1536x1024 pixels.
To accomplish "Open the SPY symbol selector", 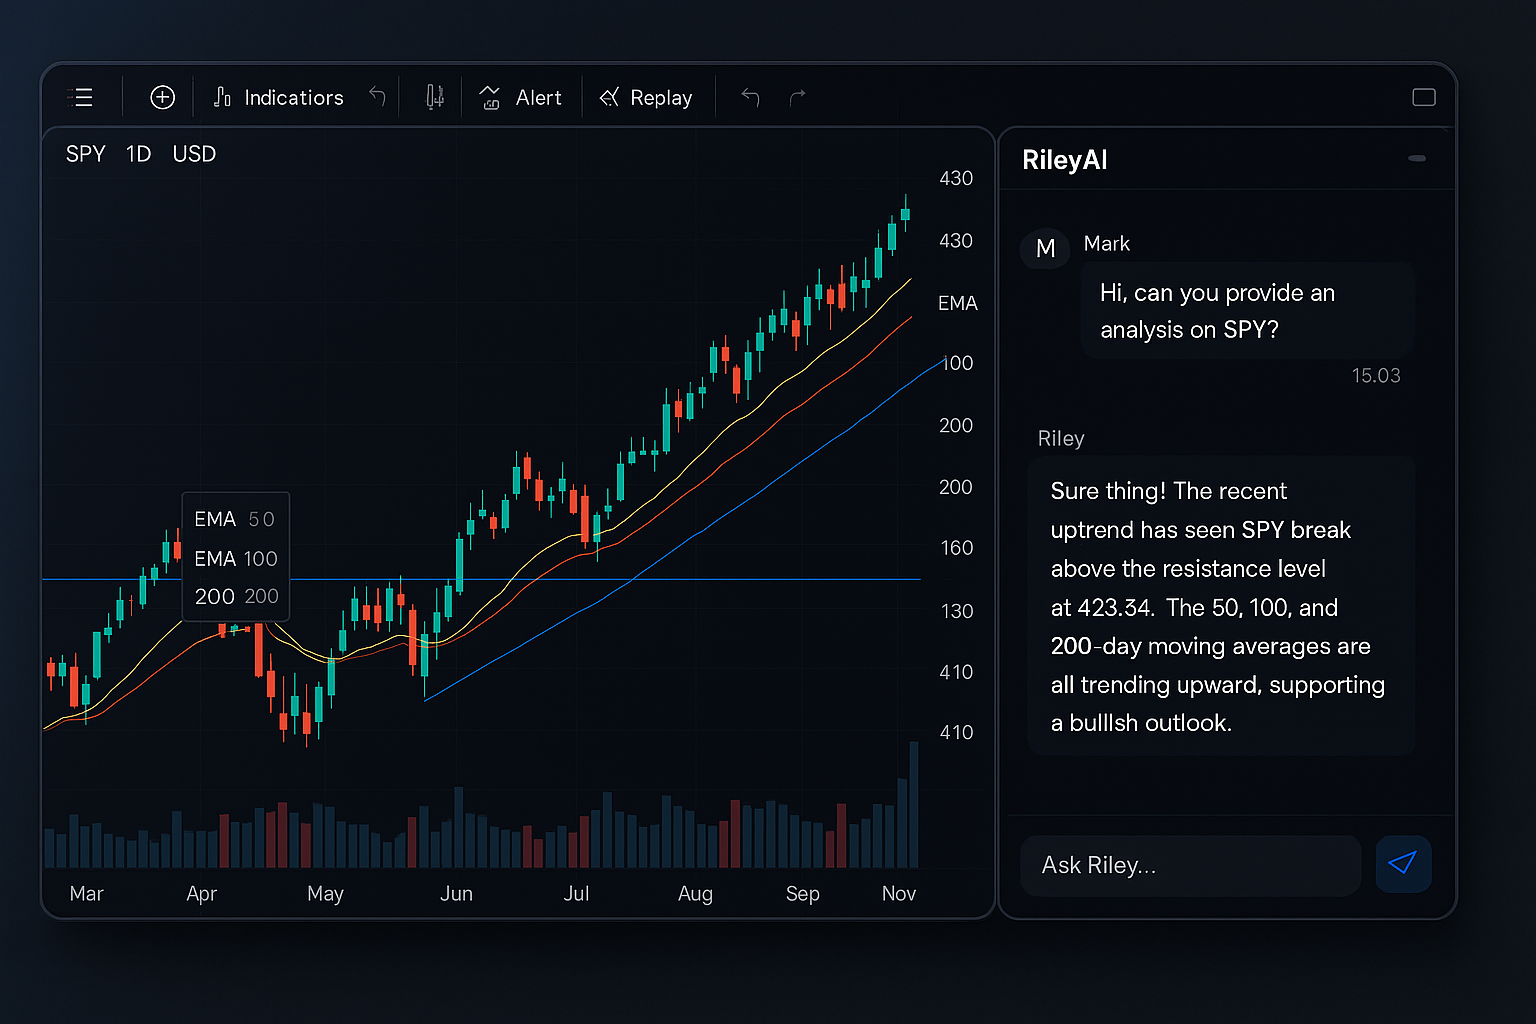I will click(85, 154).
